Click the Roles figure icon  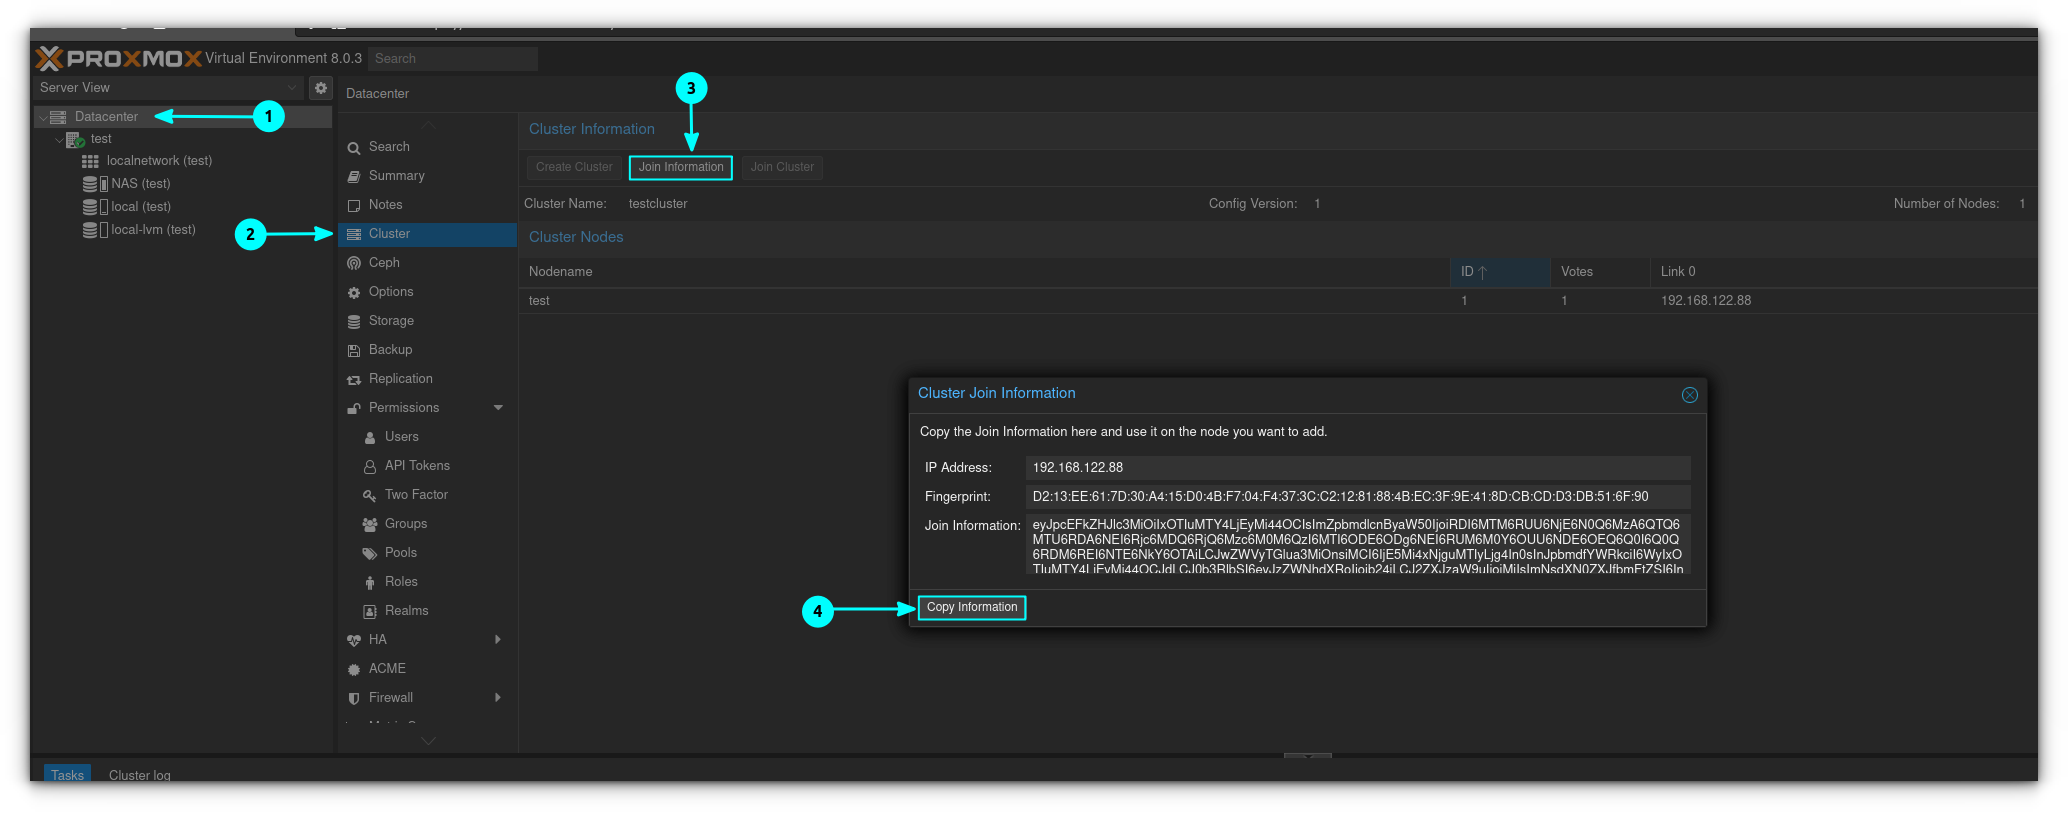coord(370,583)
